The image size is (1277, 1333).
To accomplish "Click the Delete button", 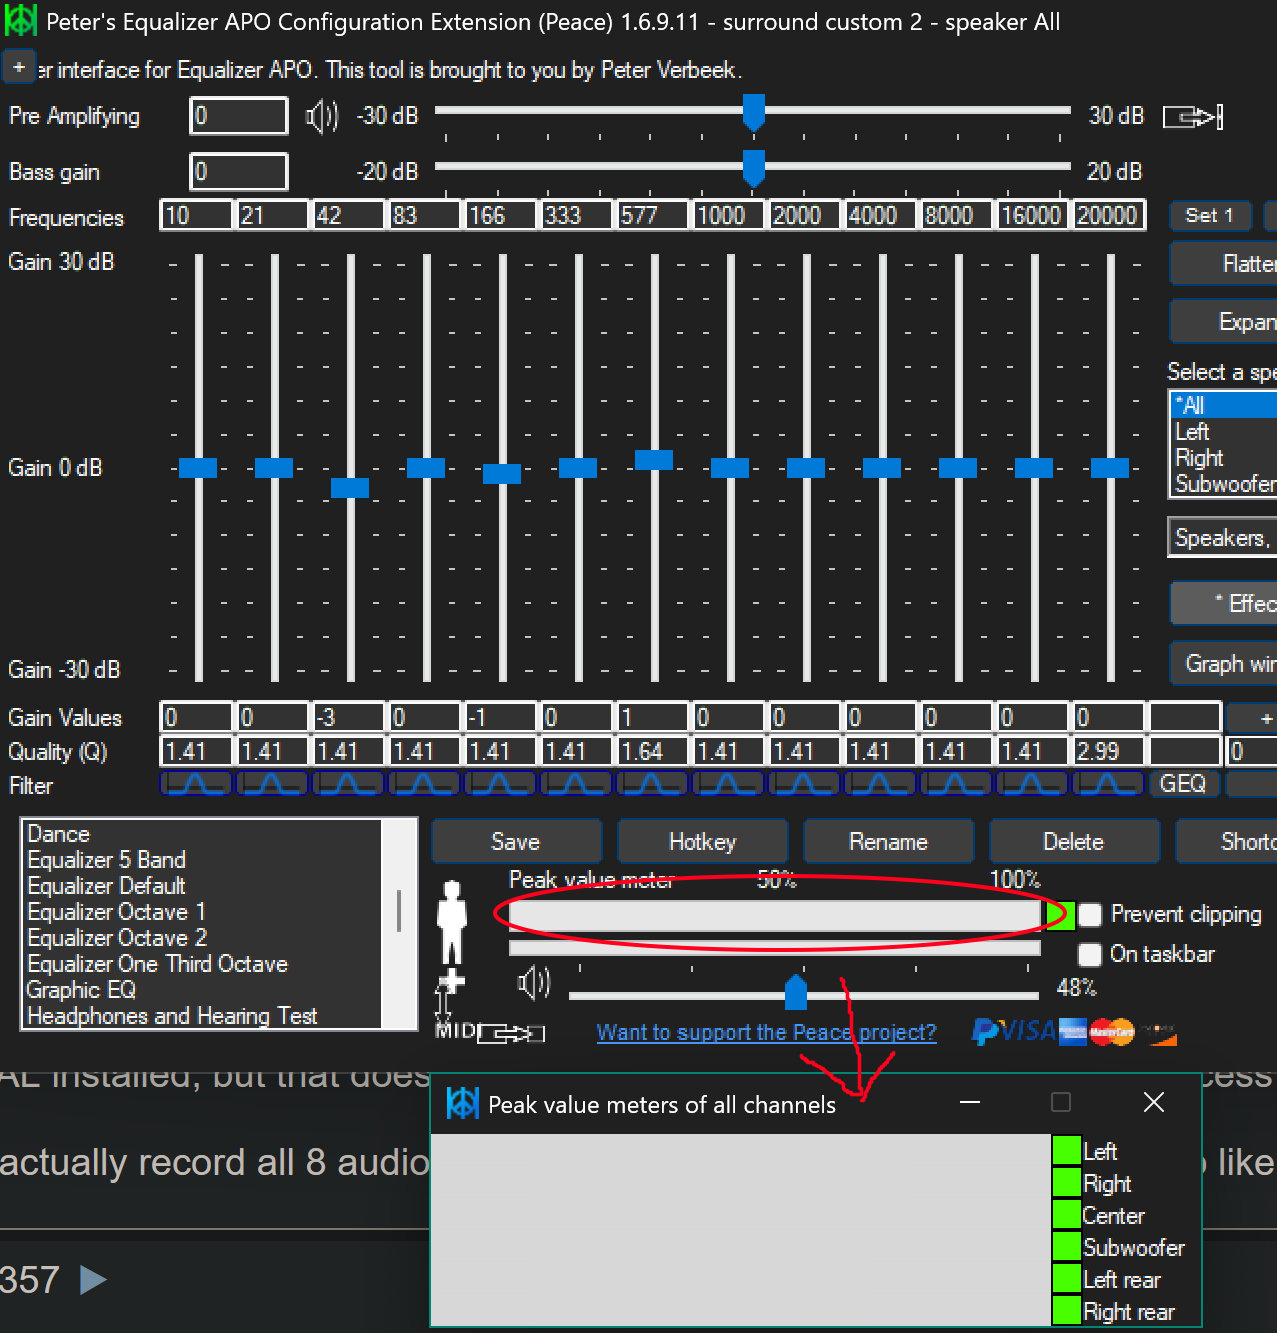I will pyautogui.click(x=1074, y=841).
